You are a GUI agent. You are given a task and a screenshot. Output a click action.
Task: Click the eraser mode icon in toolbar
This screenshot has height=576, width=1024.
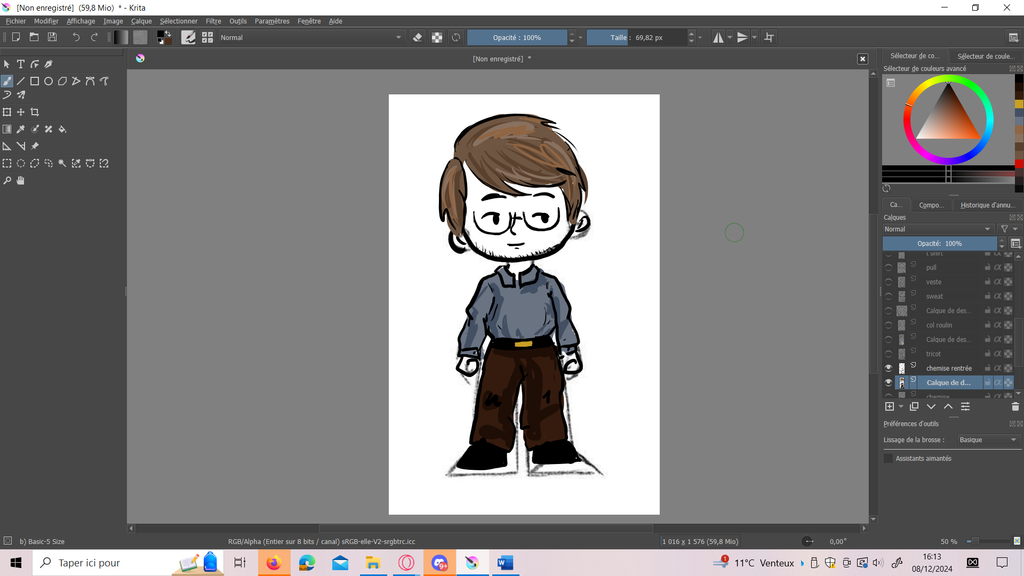coord(418,37)
